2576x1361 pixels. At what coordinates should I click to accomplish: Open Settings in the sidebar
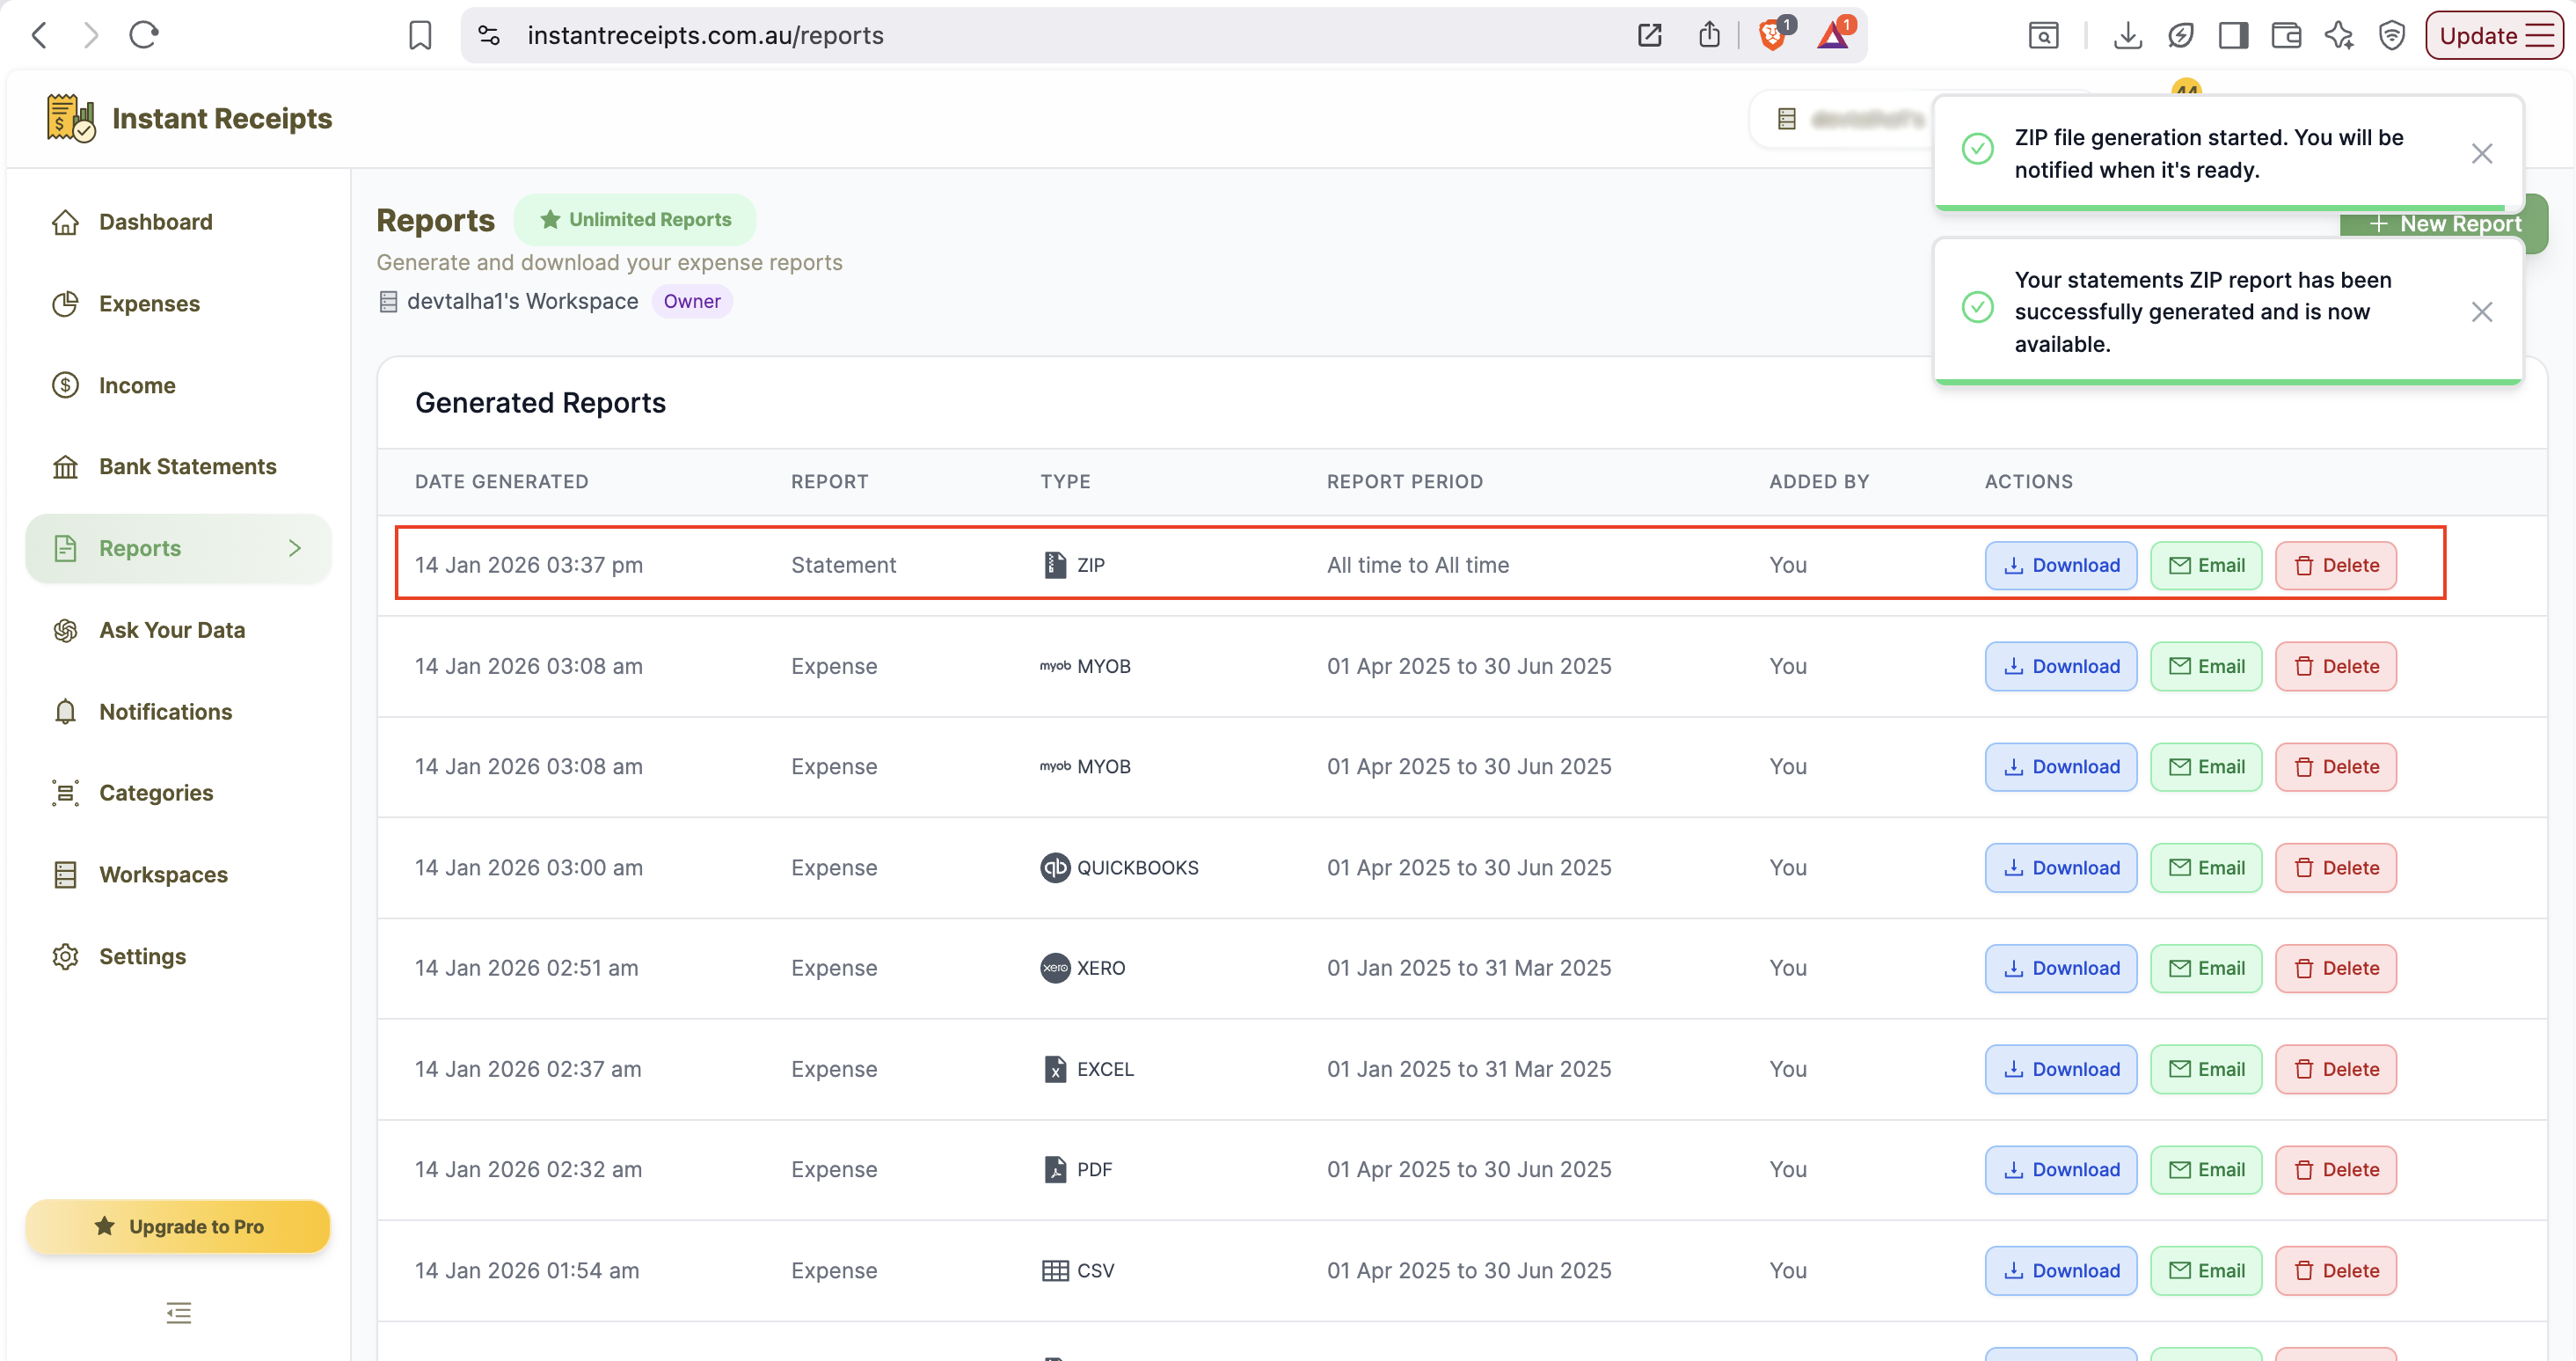178,957
